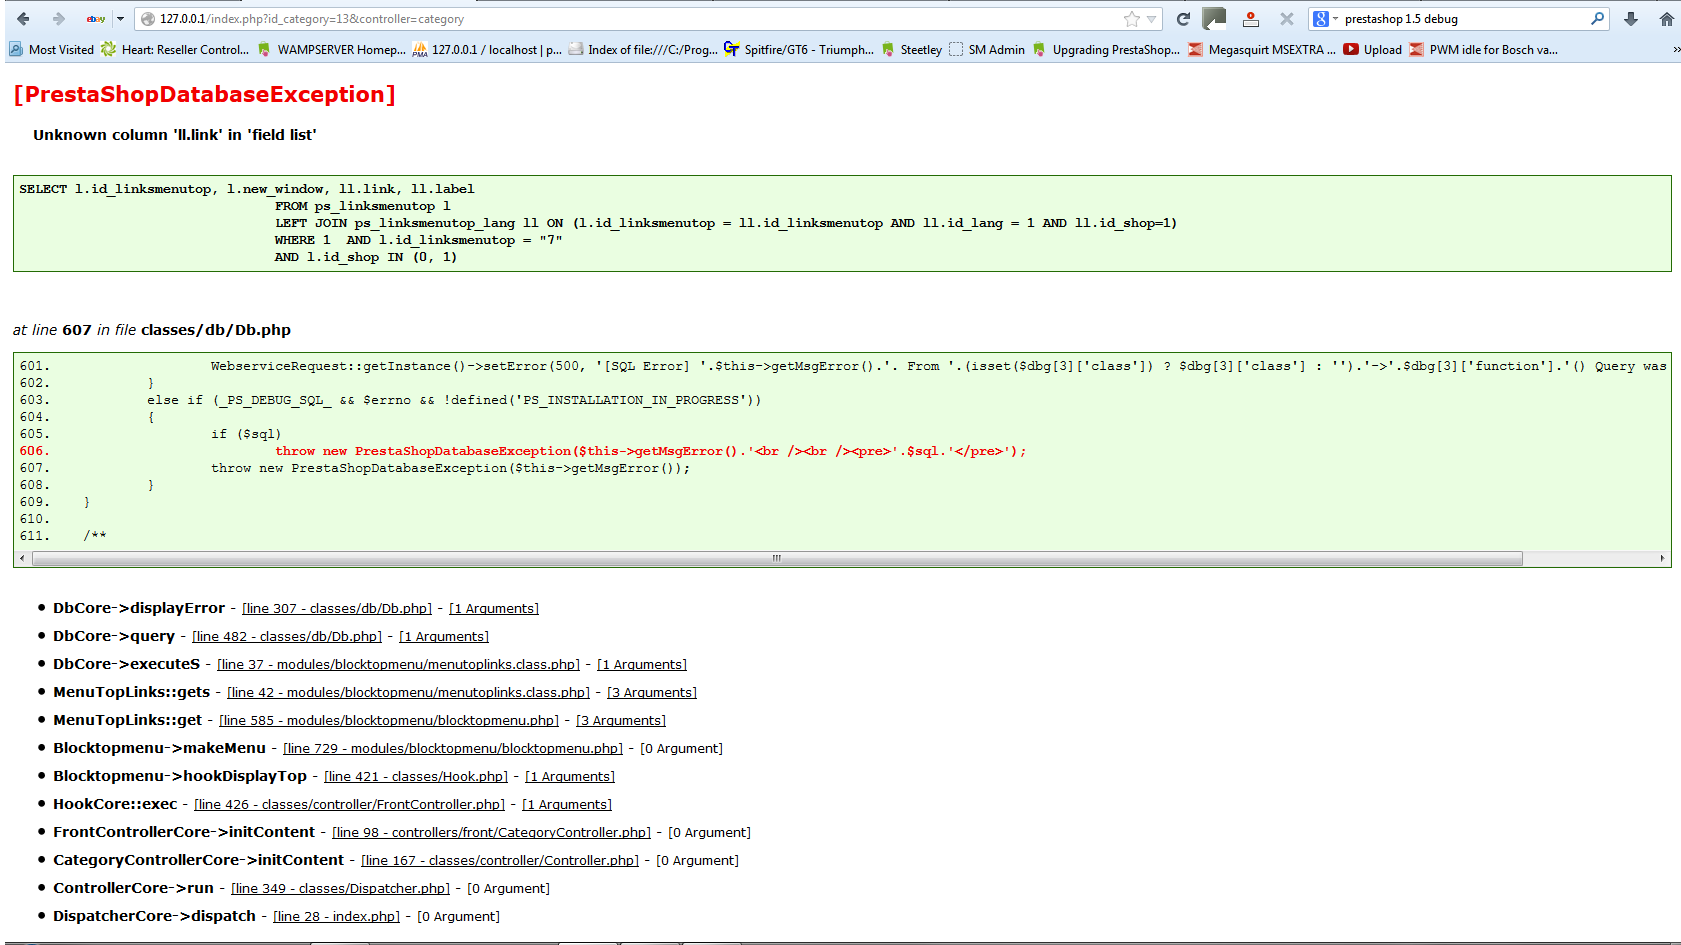
Task: Open the 'Spitfire/GT6 - Triumph...' bookmark
Action: tap(799, 50)
